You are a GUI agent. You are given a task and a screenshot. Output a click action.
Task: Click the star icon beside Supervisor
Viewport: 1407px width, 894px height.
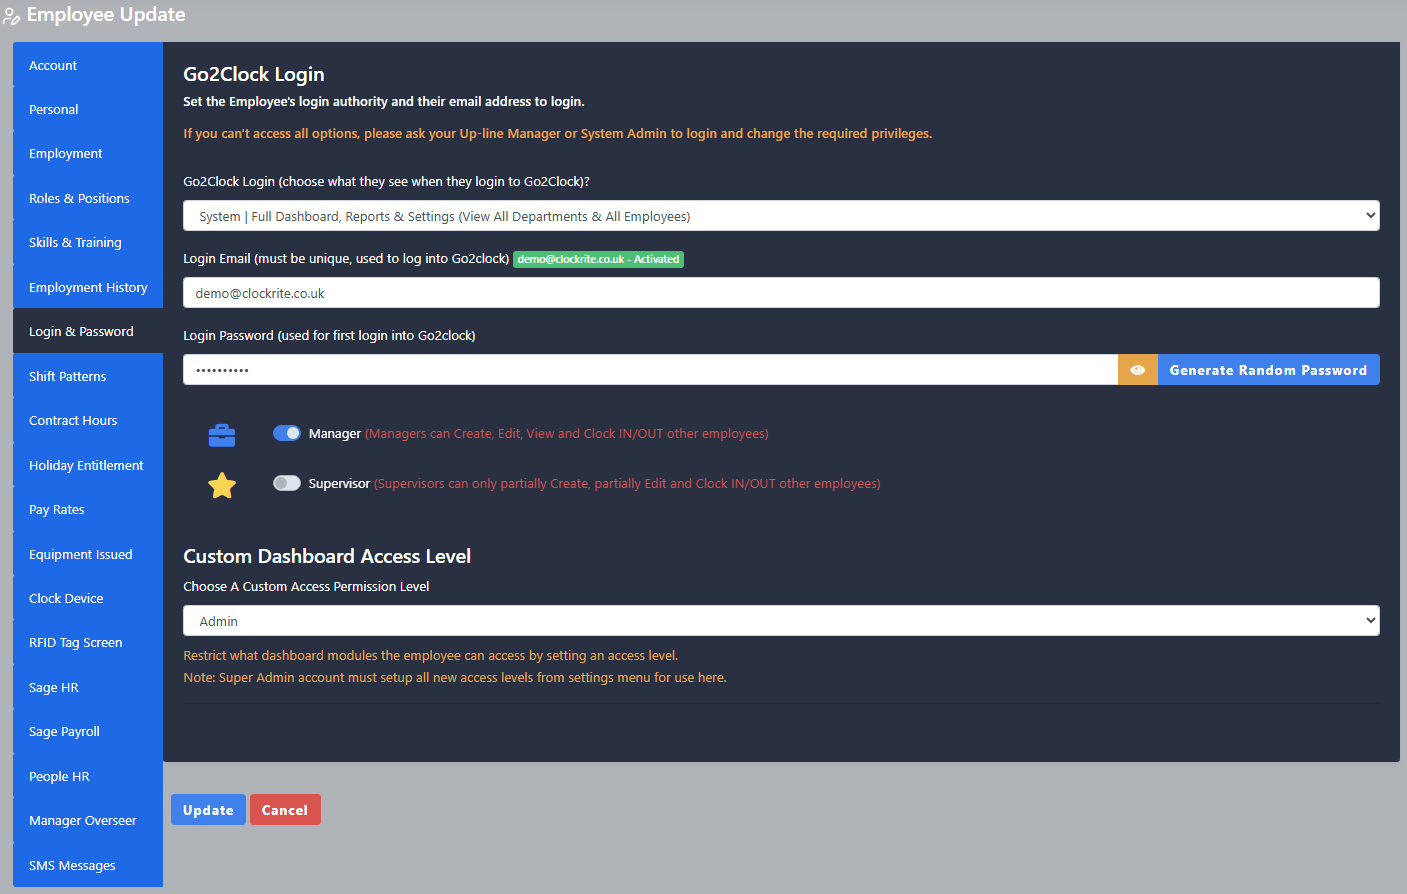(222, 485)
